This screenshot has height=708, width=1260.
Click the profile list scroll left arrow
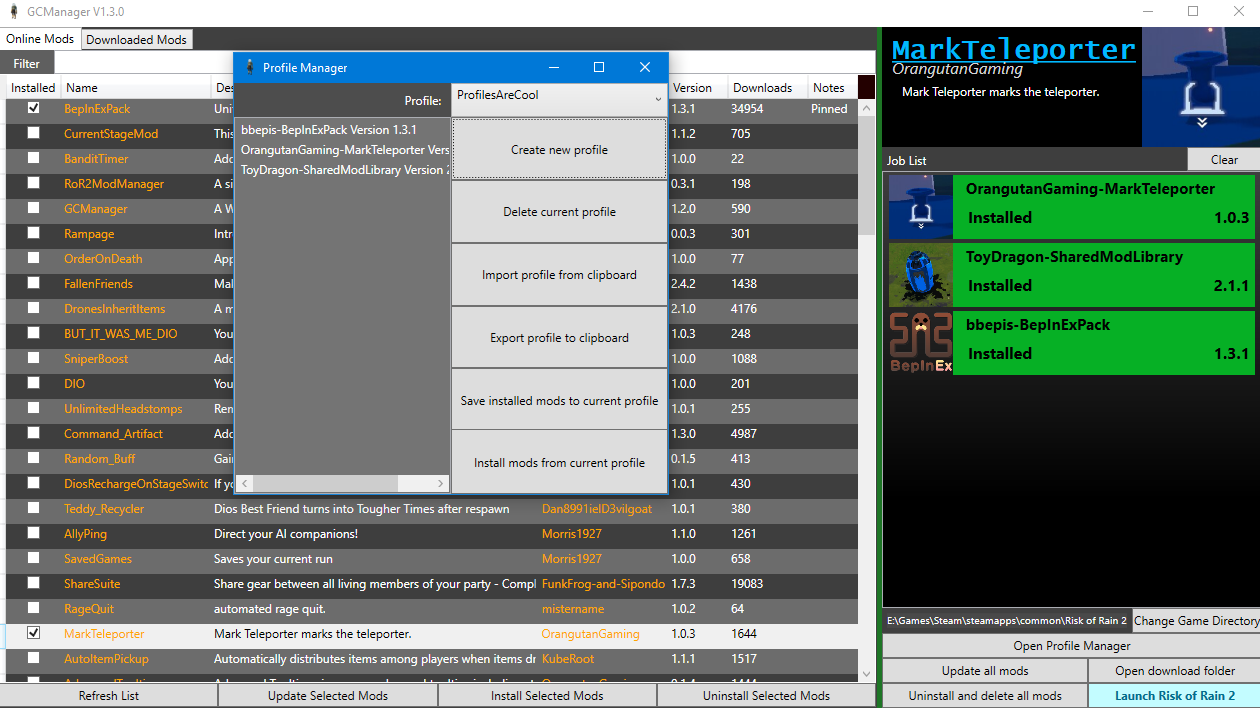pos(245,484)
